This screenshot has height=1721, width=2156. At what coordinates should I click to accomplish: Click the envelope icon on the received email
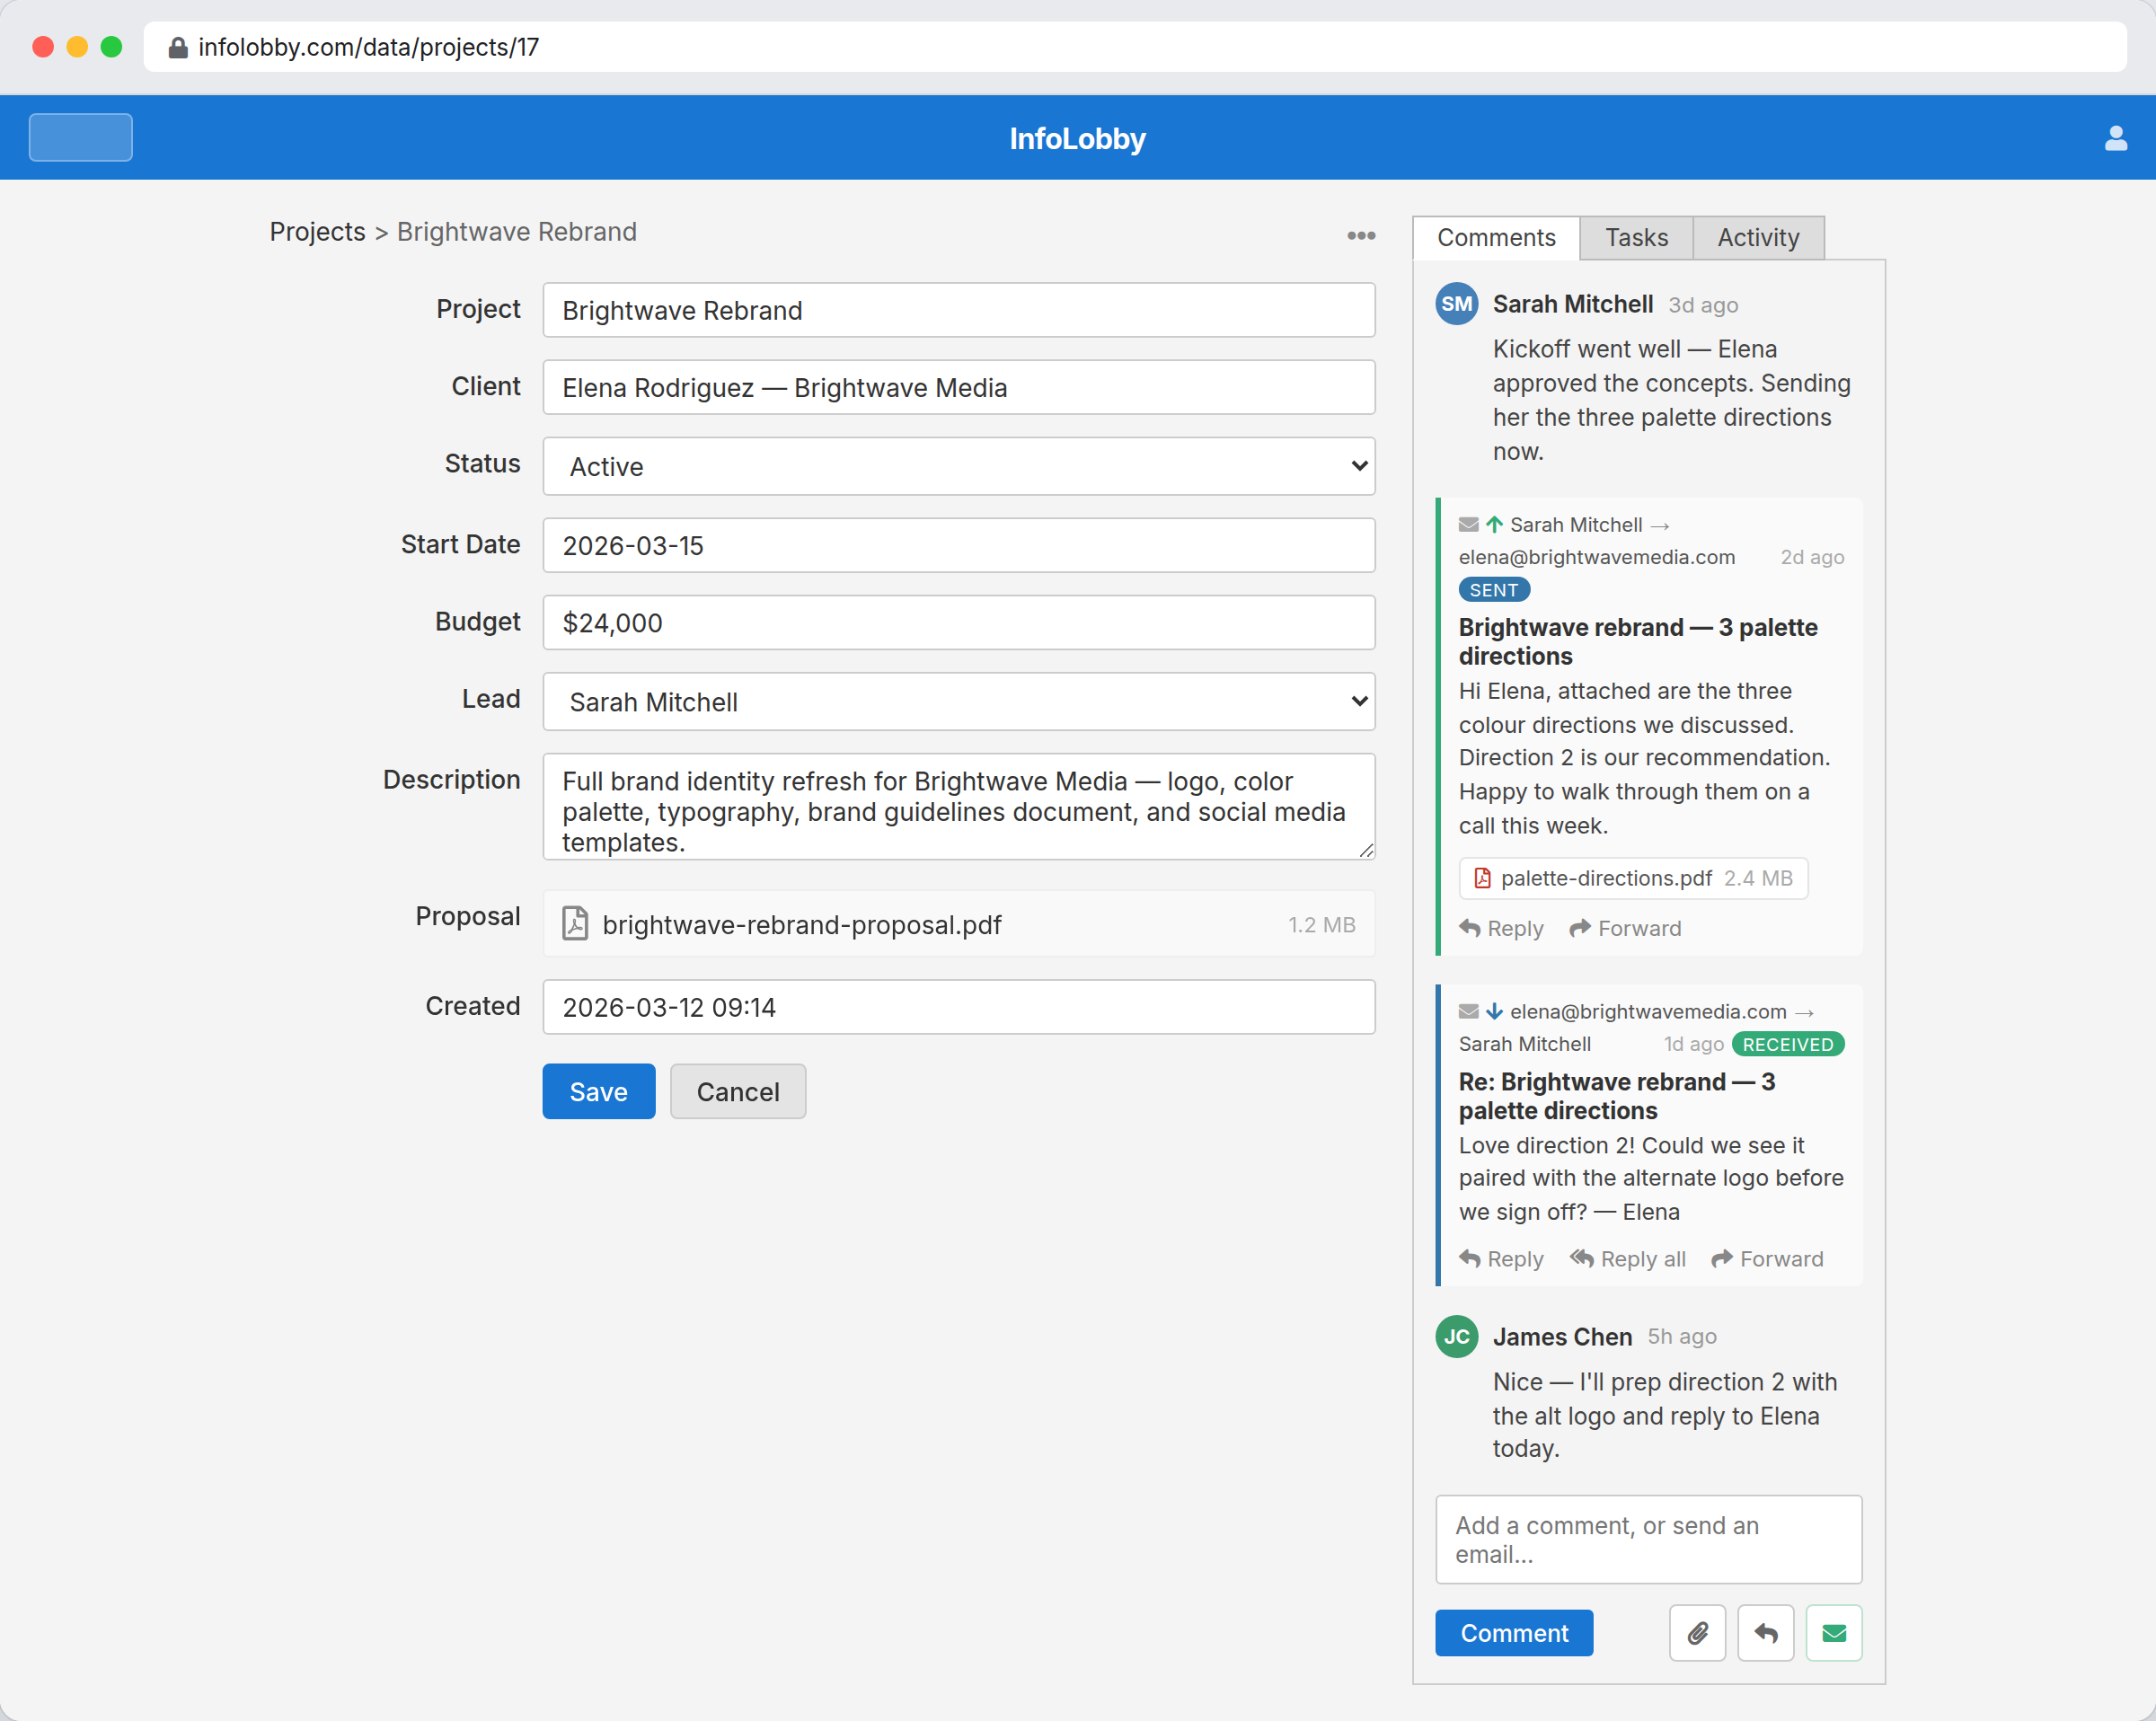1468,1011
